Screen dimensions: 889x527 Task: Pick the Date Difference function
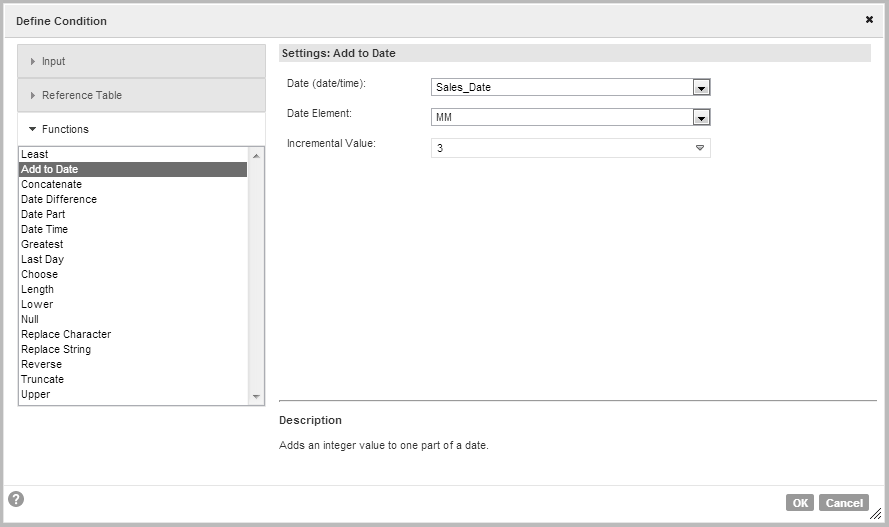(133, 199)
